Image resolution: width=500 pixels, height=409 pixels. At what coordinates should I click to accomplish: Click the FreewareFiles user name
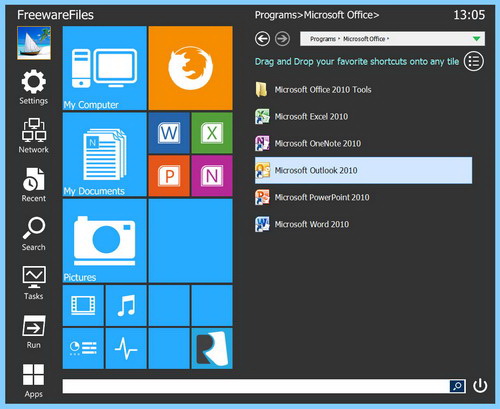[x=55, y=15]
